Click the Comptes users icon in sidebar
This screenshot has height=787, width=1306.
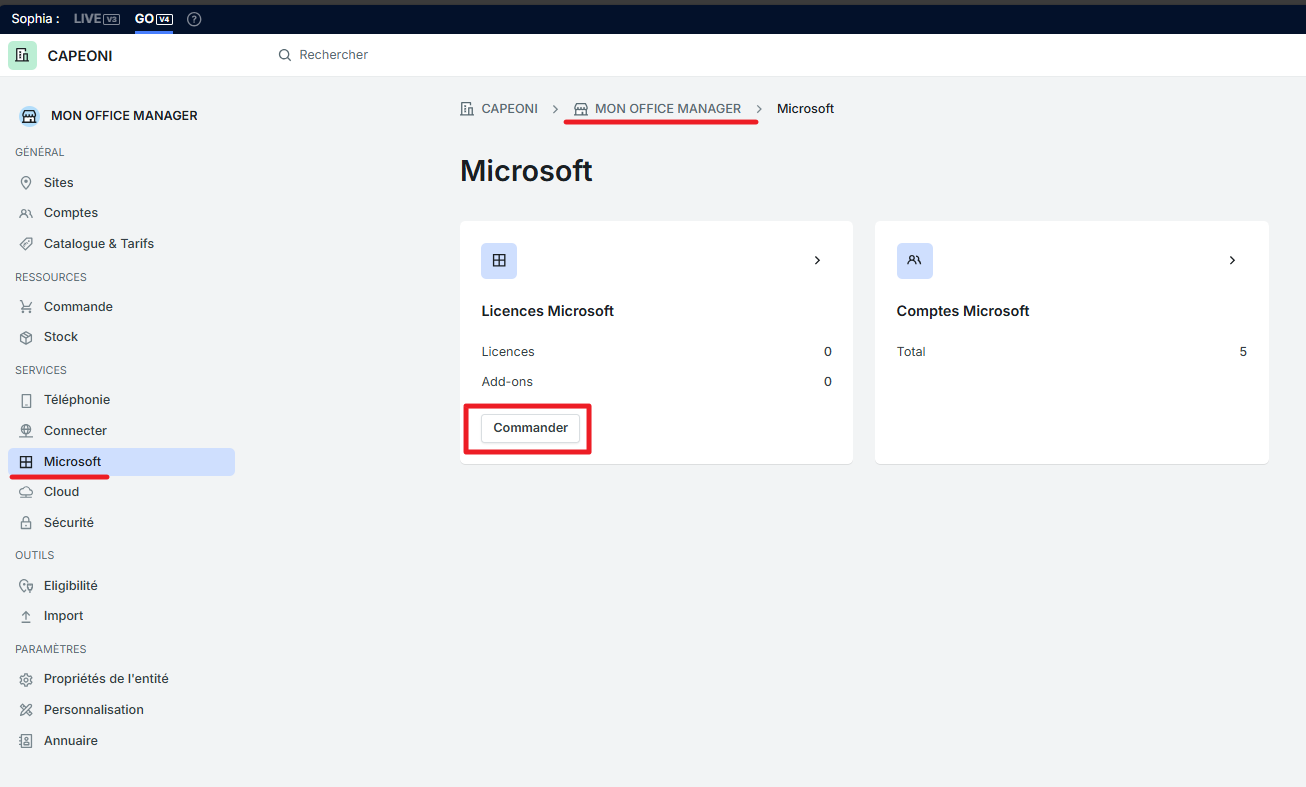pyautogui.click(x=26, y=213)
